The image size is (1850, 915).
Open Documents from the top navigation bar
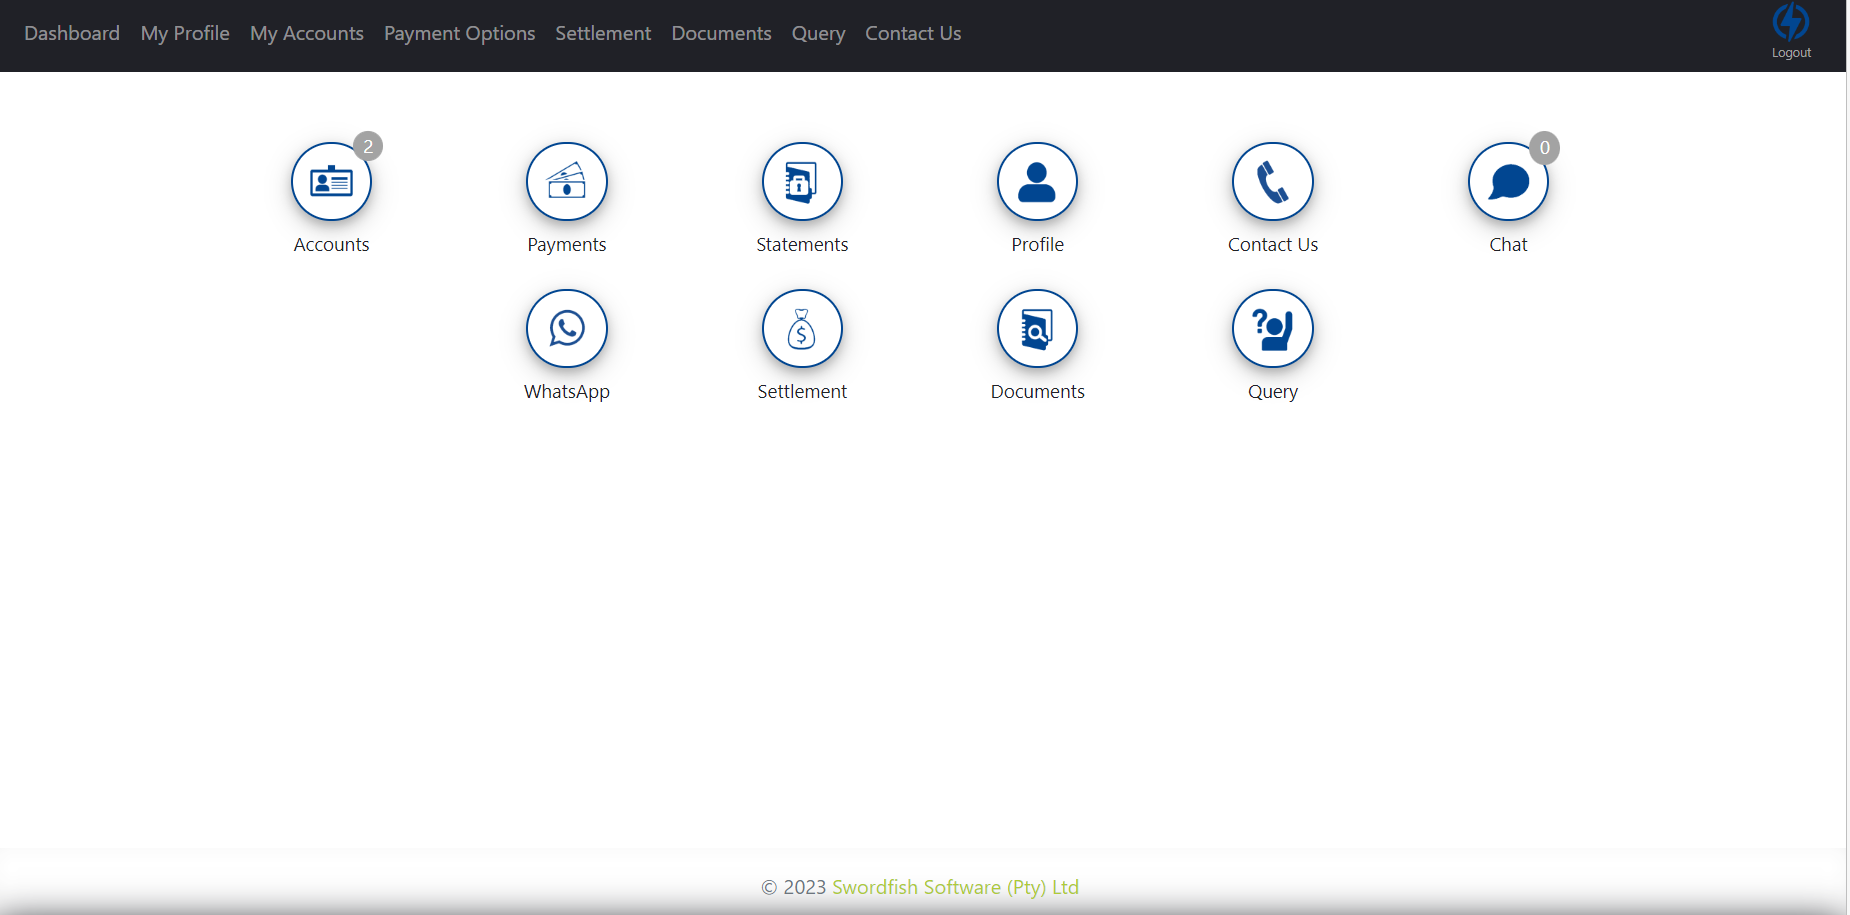pyautogui.click(x=721, y=33)
